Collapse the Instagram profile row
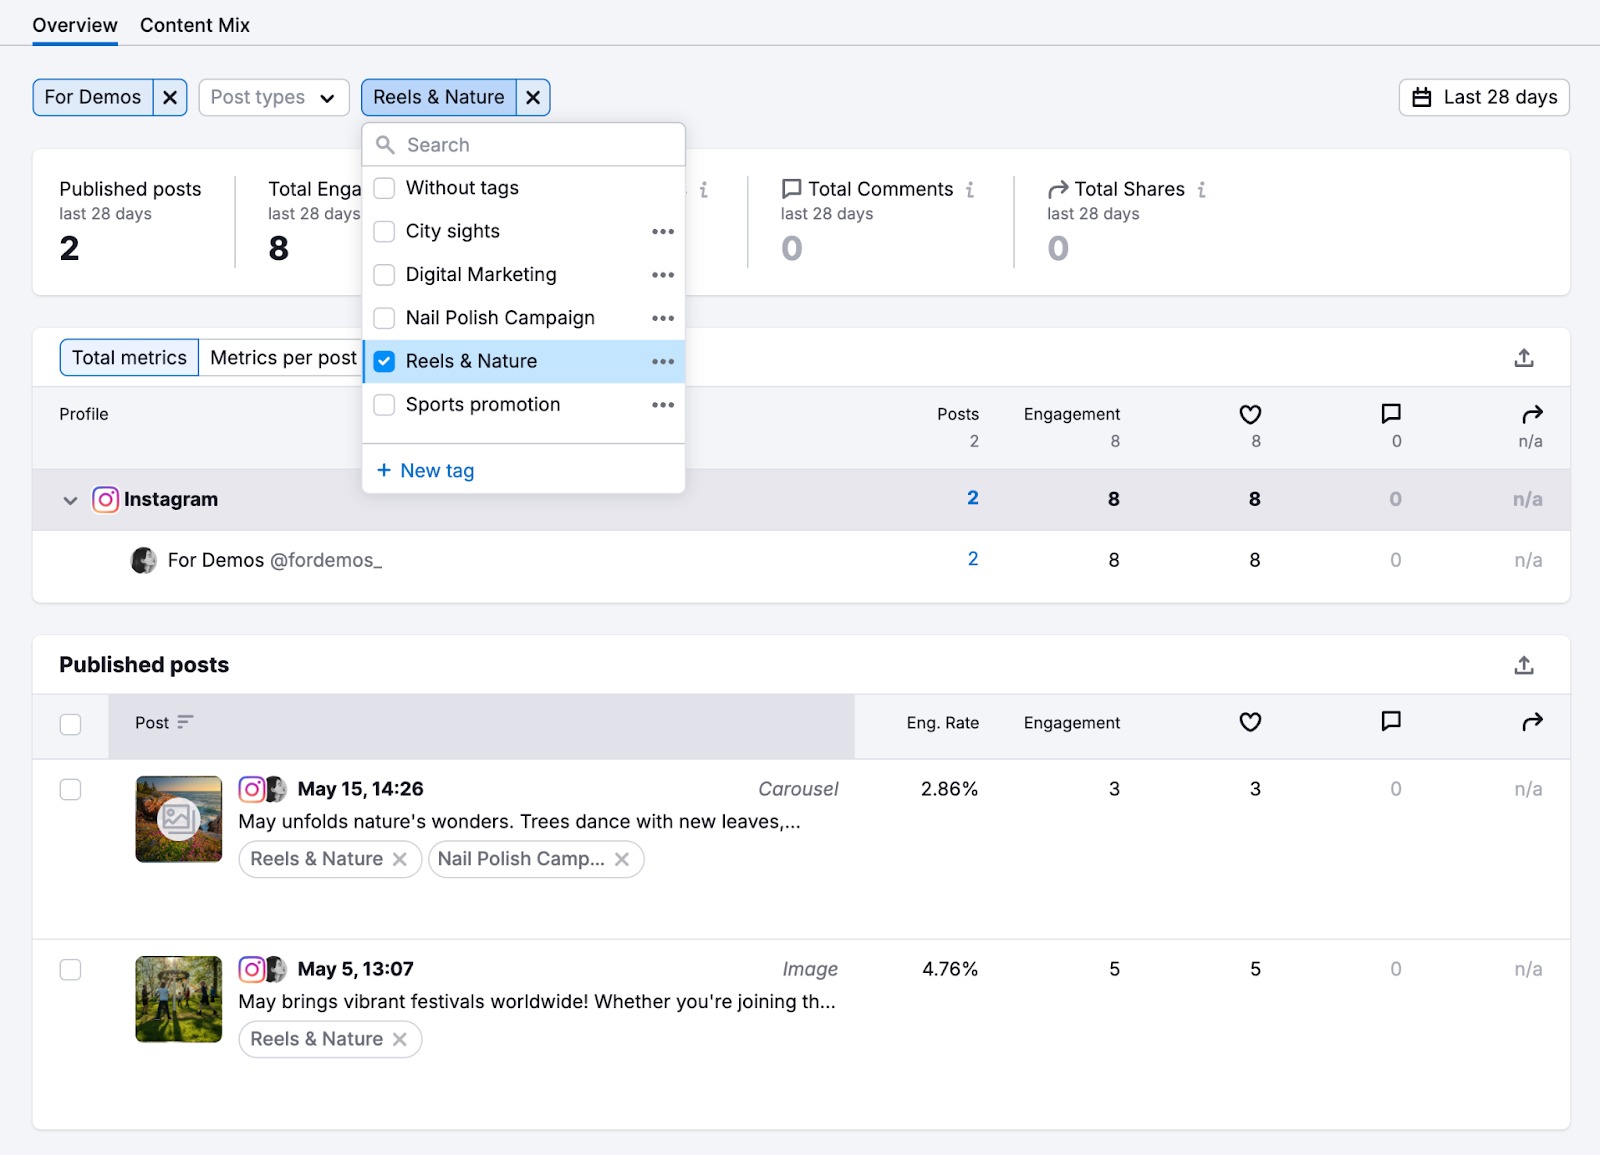Image resolution: width=1600 pixels, height=1155 pixels. coord(69,500)
